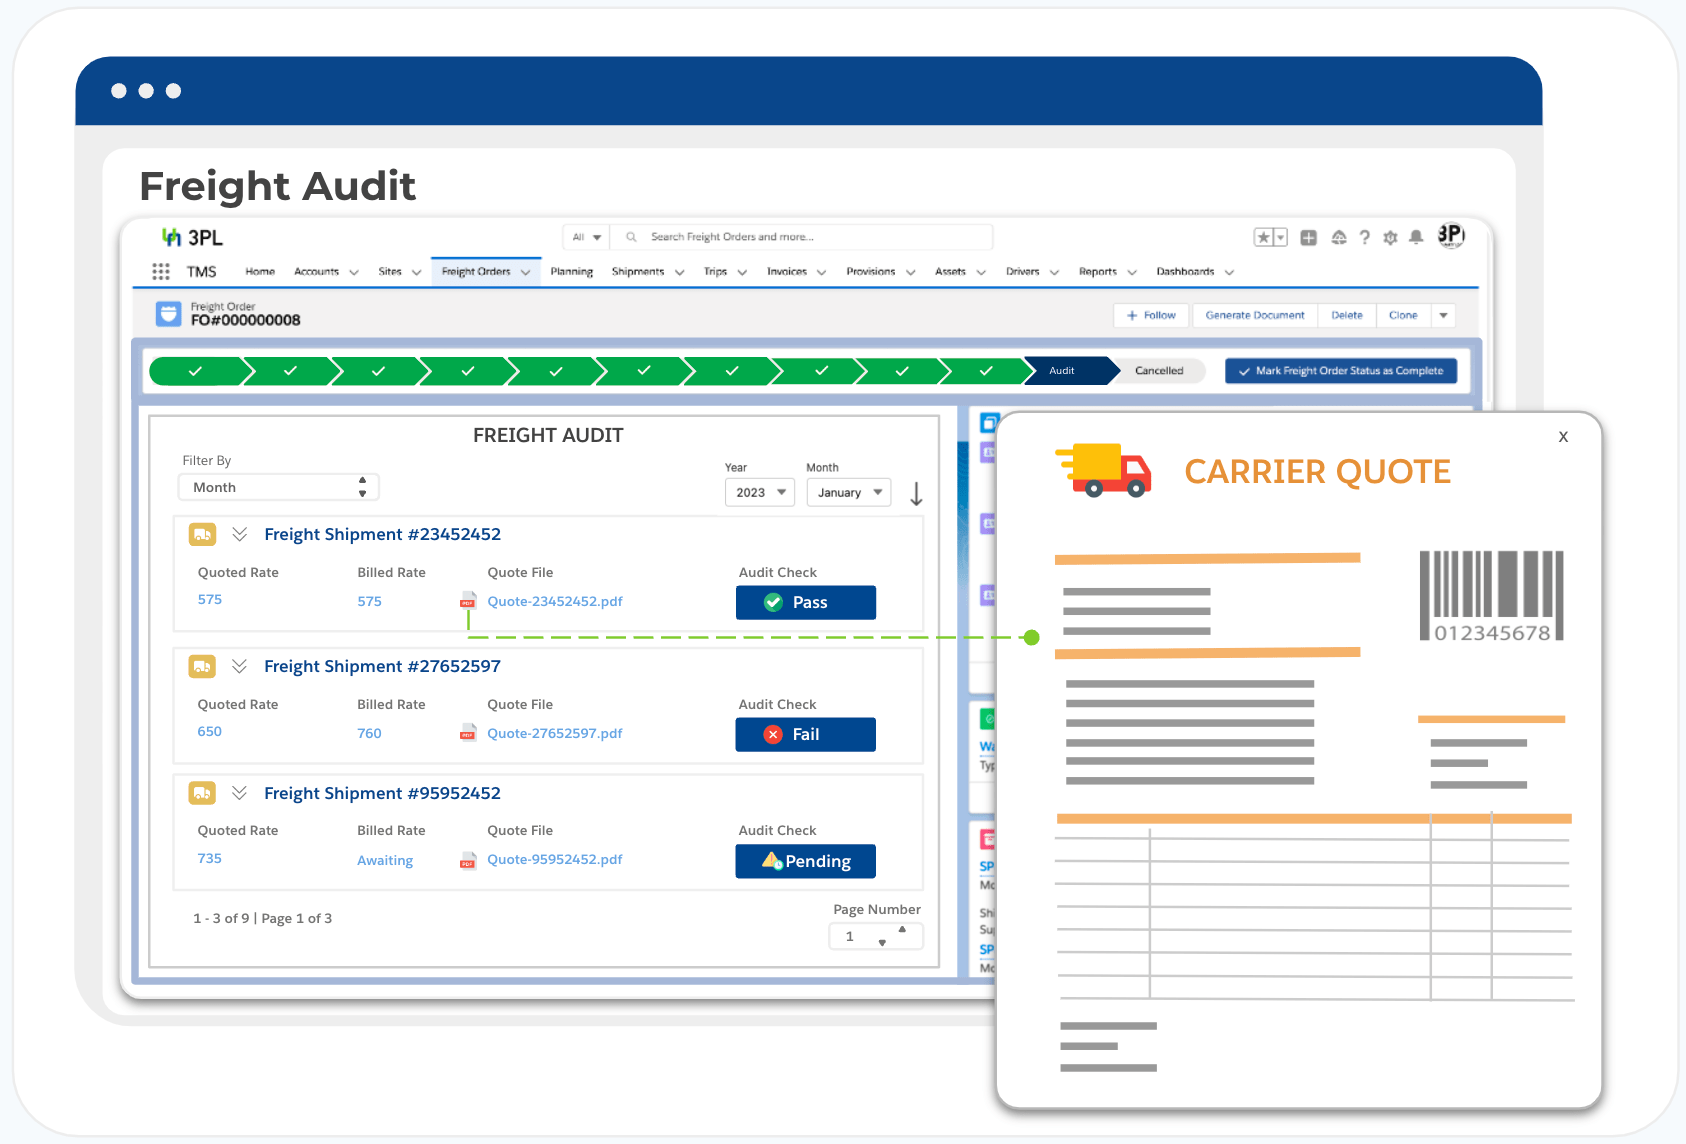Open Quote-27652597.pdf link
The width and height of the screenshot is (1686, 1144).
coord(555,733)
